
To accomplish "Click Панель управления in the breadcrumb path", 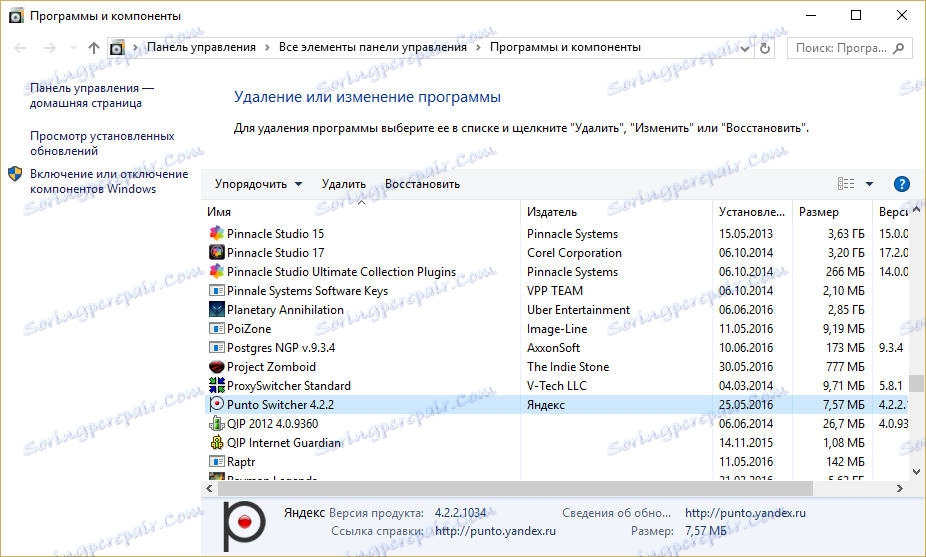I will [x=201, y=47].
